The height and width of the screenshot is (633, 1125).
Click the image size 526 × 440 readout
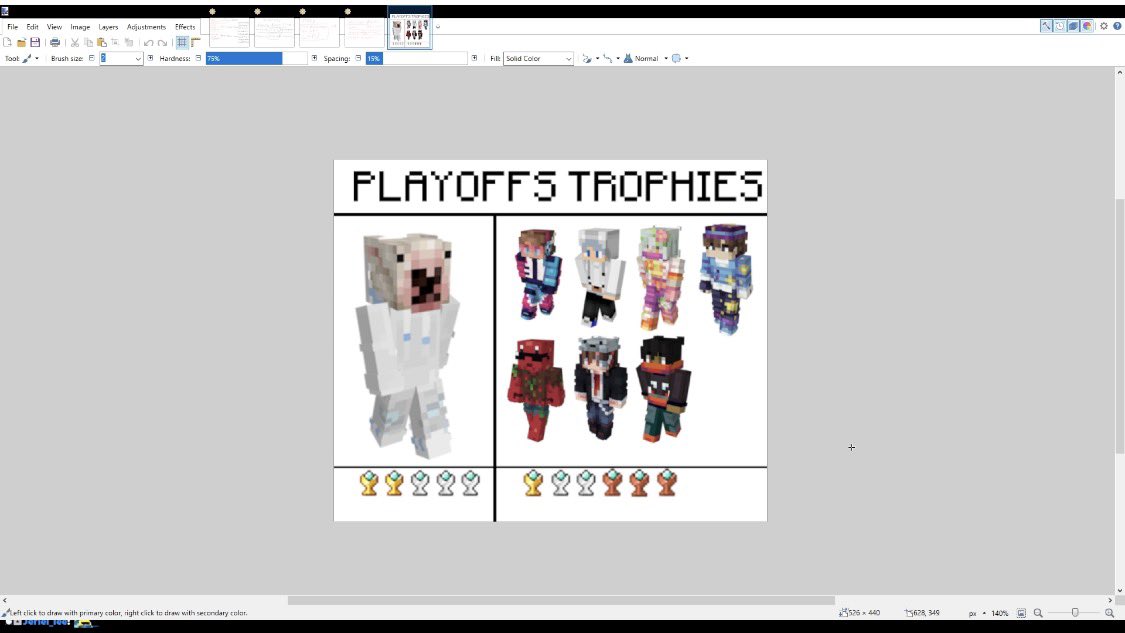[860, 613]
